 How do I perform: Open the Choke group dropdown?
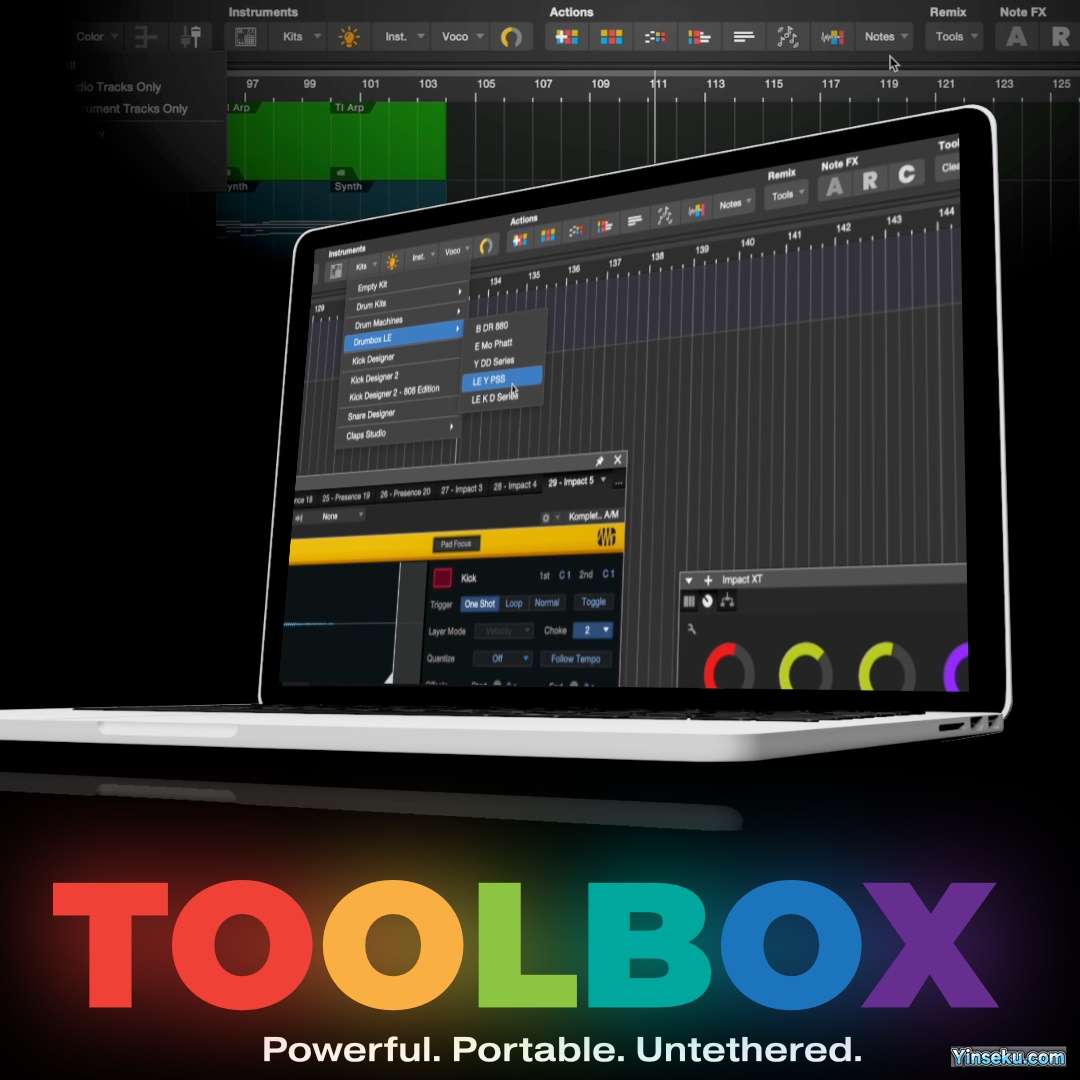click(597, 630)
